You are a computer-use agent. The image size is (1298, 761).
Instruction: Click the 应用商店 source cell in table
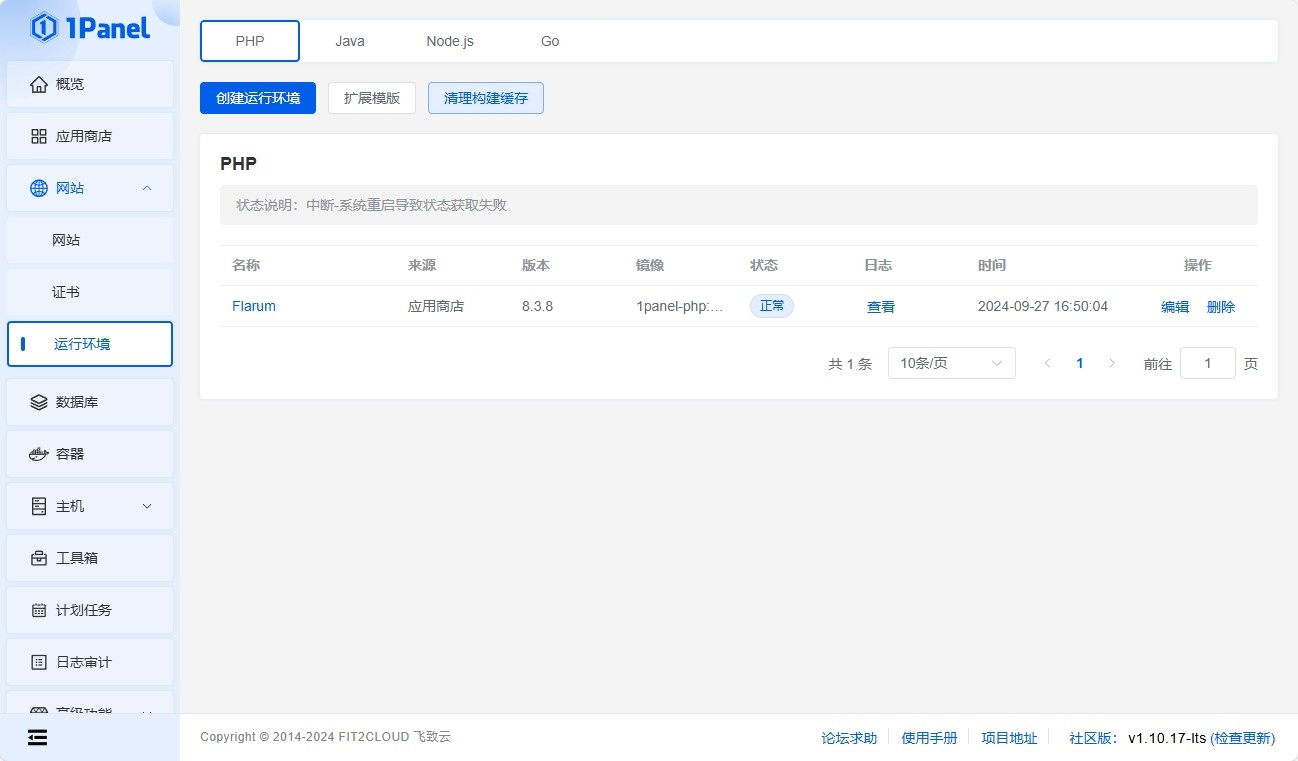(436, 306)
